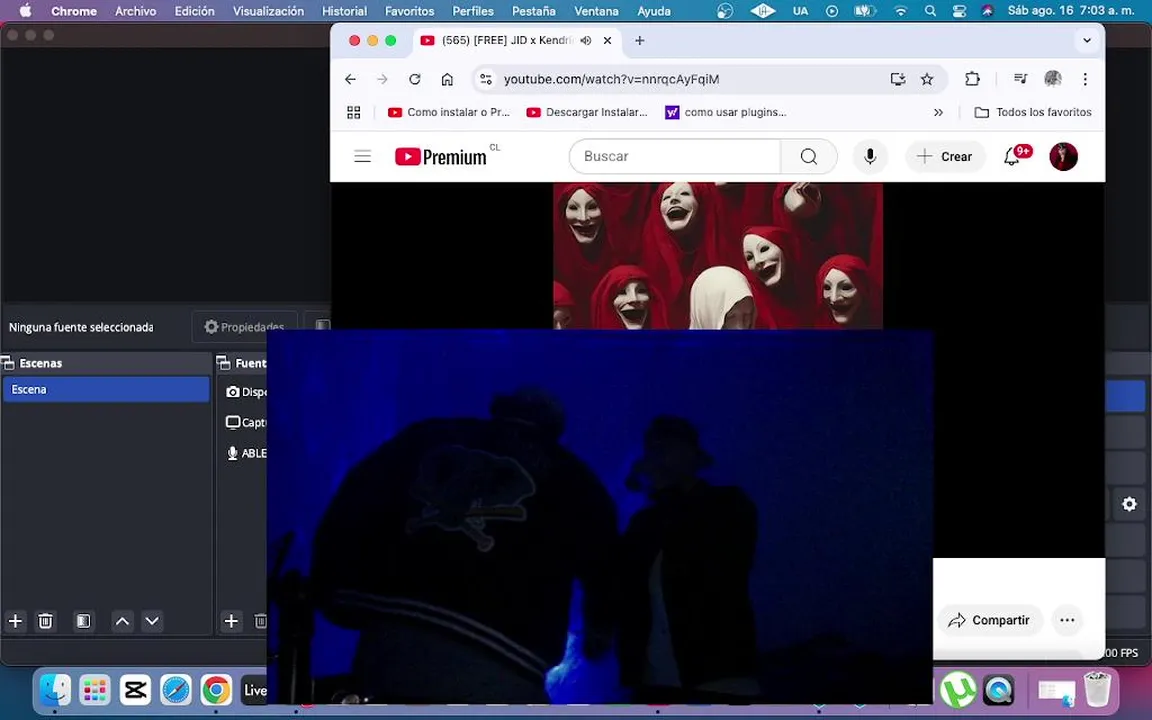Click the Chrome address bar URL
1152x720 pixels.
[611, 79]
